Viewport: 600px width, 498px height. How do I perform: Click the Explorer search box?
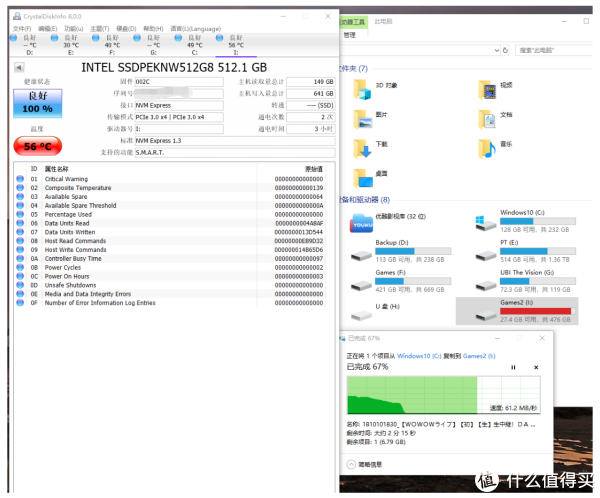pos(554,50)
